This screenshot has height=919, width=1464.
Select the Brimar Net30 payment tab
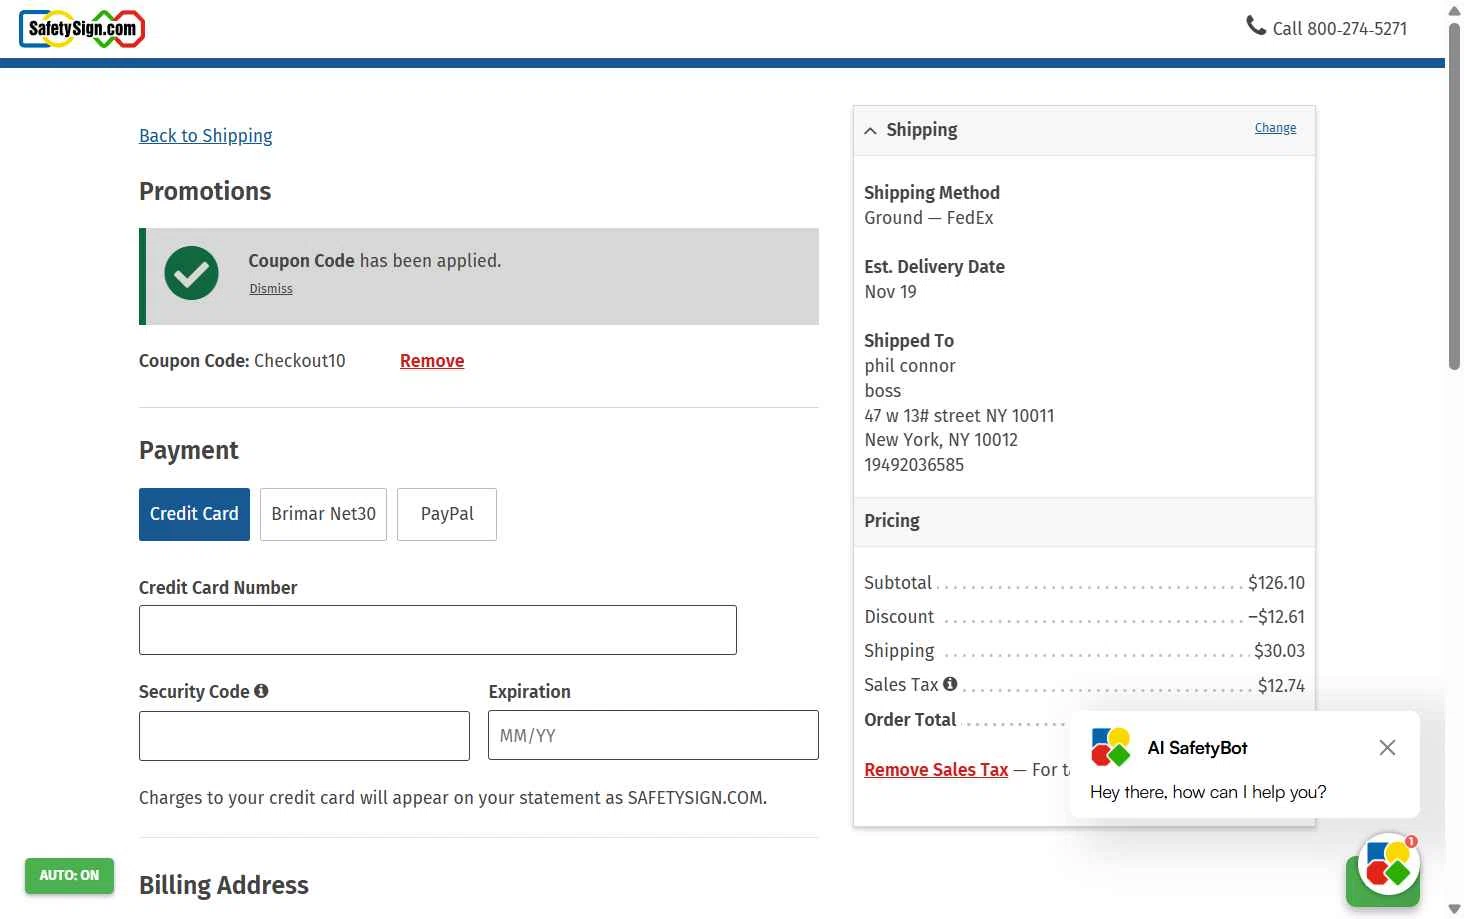[323, 514]
